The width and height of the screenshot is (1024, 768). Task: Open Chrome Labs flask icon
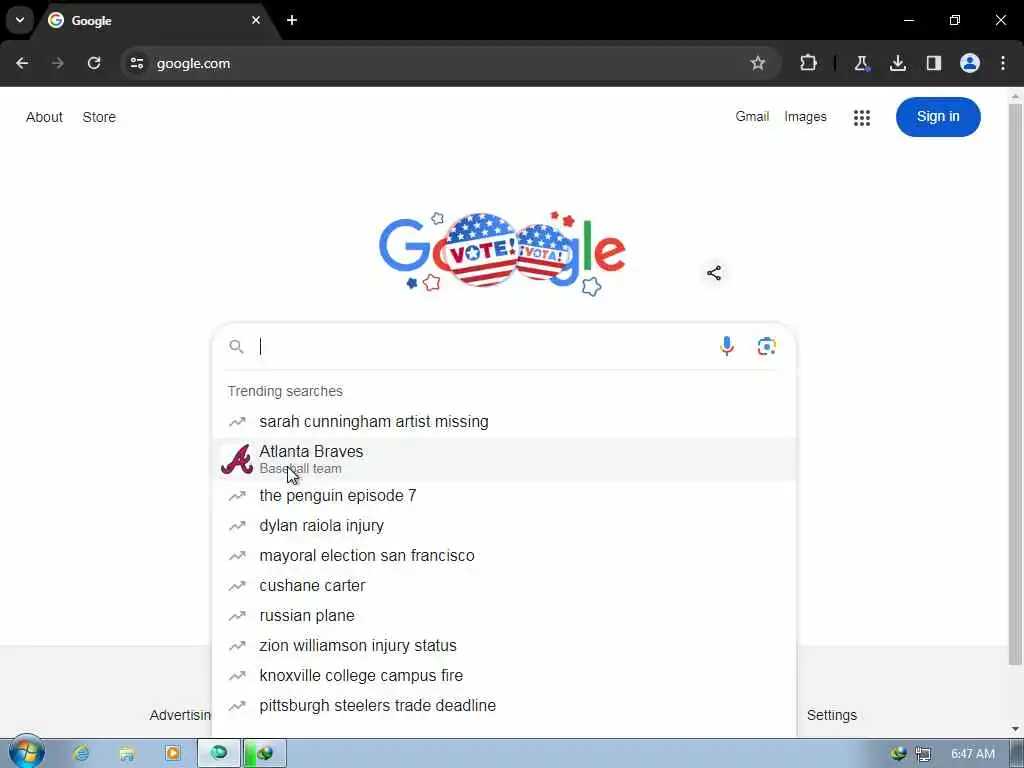(861, 63)
